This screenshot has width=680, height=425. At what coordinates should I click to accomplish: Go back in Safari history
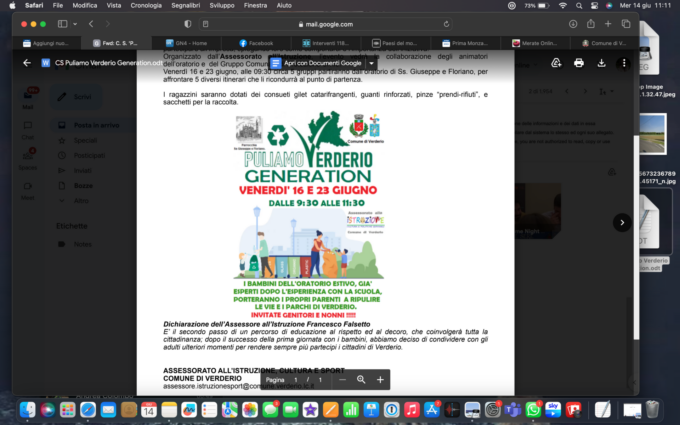point(91,24)
